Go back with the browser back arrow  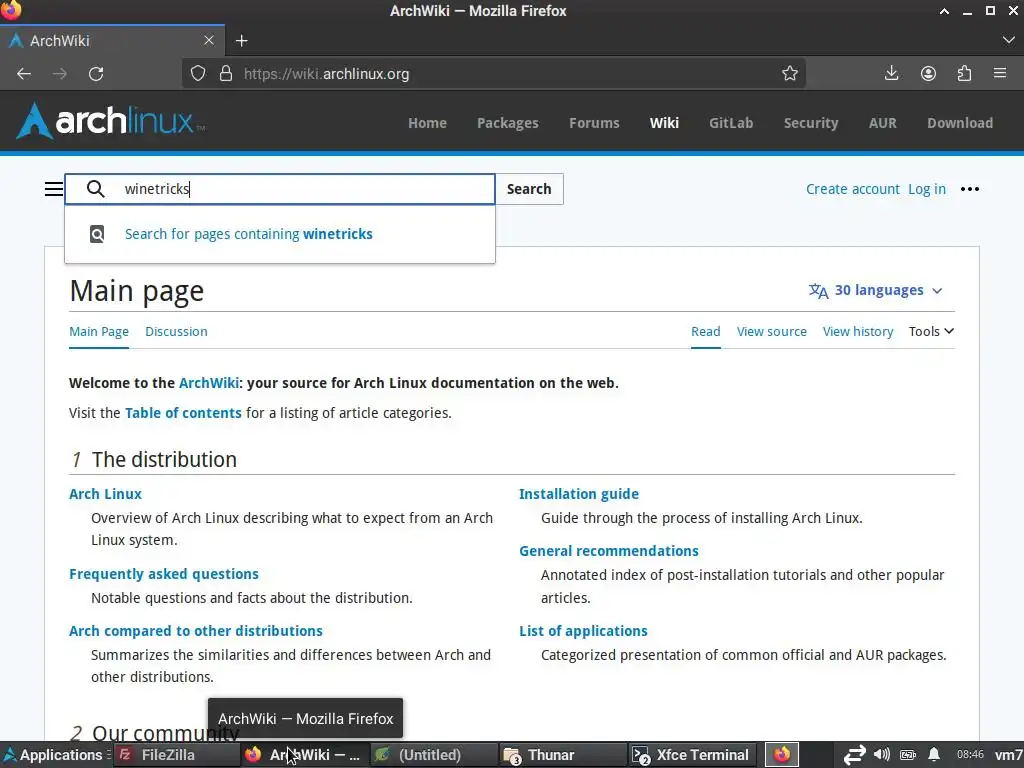point(24,74)
